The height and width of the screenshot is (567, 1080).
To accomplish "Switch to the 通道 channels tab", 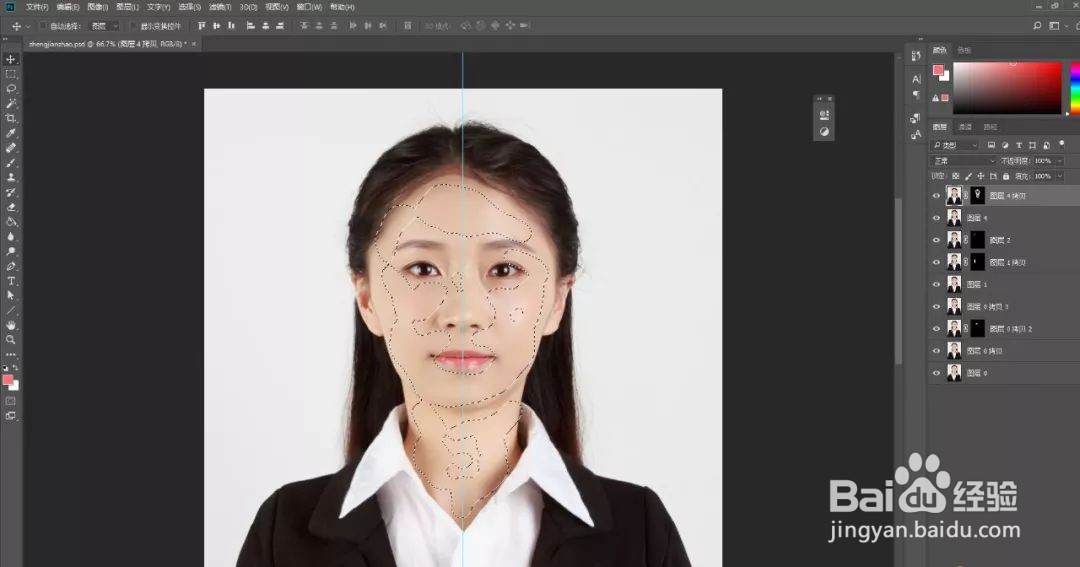I will click(965, 127).
